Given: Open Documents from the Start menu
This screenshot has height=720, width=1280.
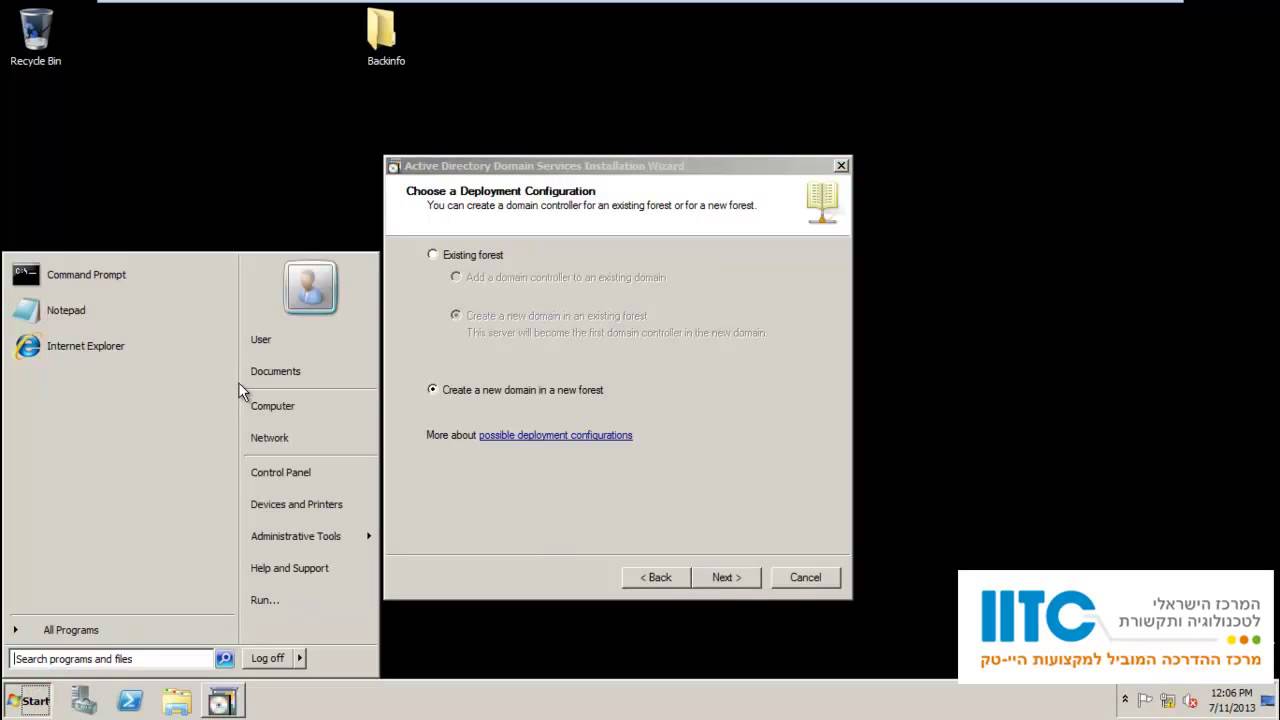Looking at the screenshot, I should pos(275,372).
